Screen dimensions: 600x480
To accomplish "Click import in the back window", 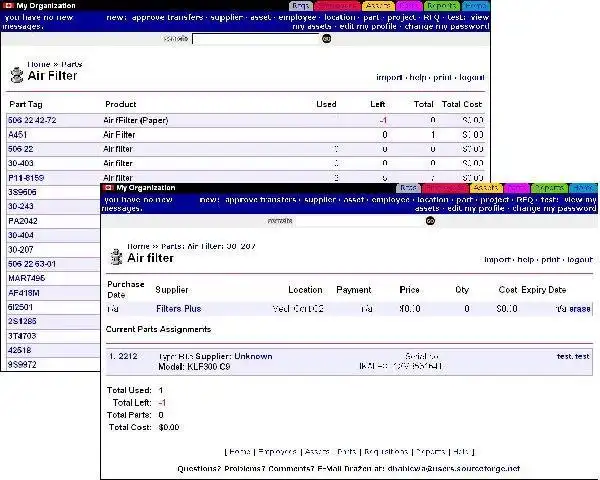I will click(x=389, y=77).
